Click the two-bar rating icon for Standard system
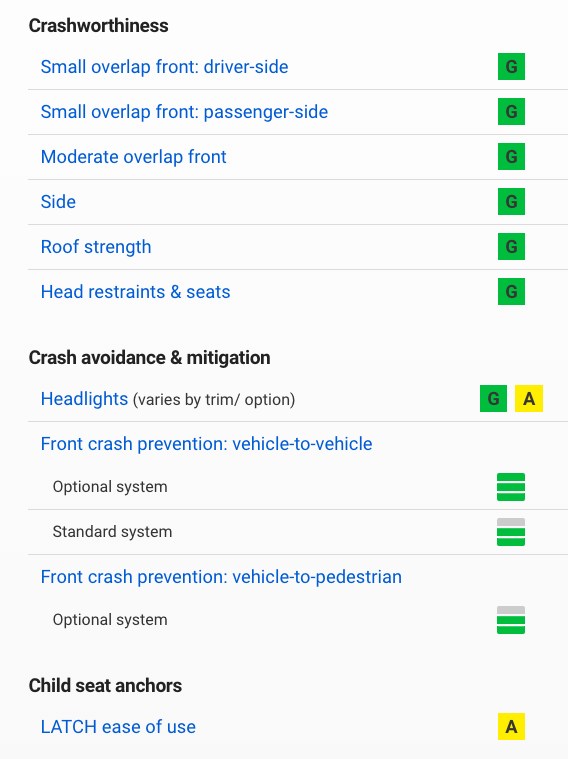 pyautogui.click(x=511, y=532)
